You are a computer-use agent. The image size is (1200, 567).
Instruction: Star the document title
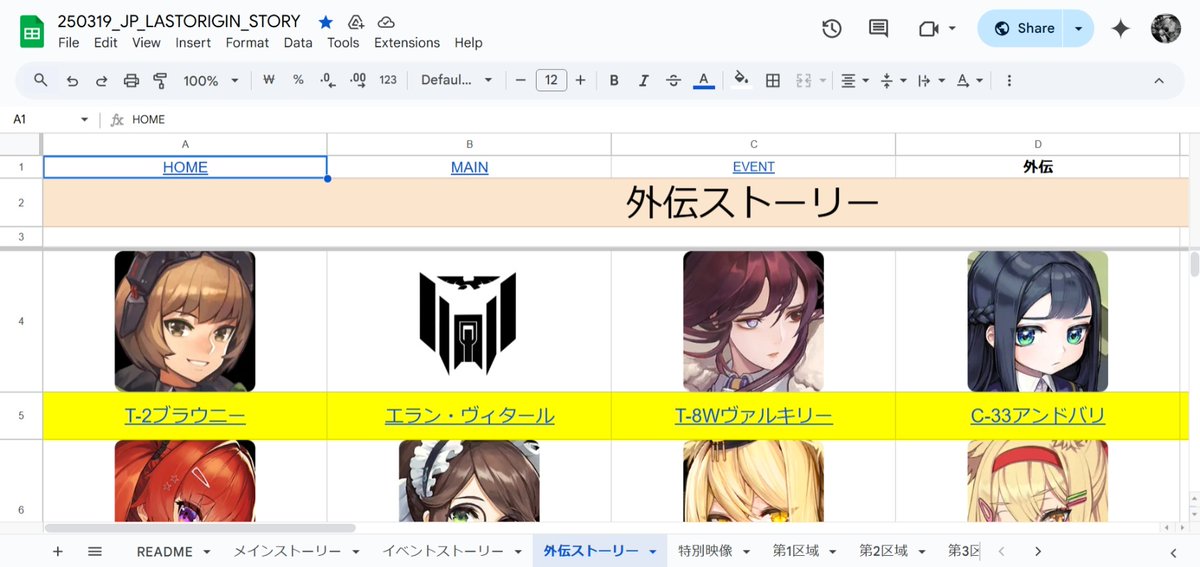[325, 22]
